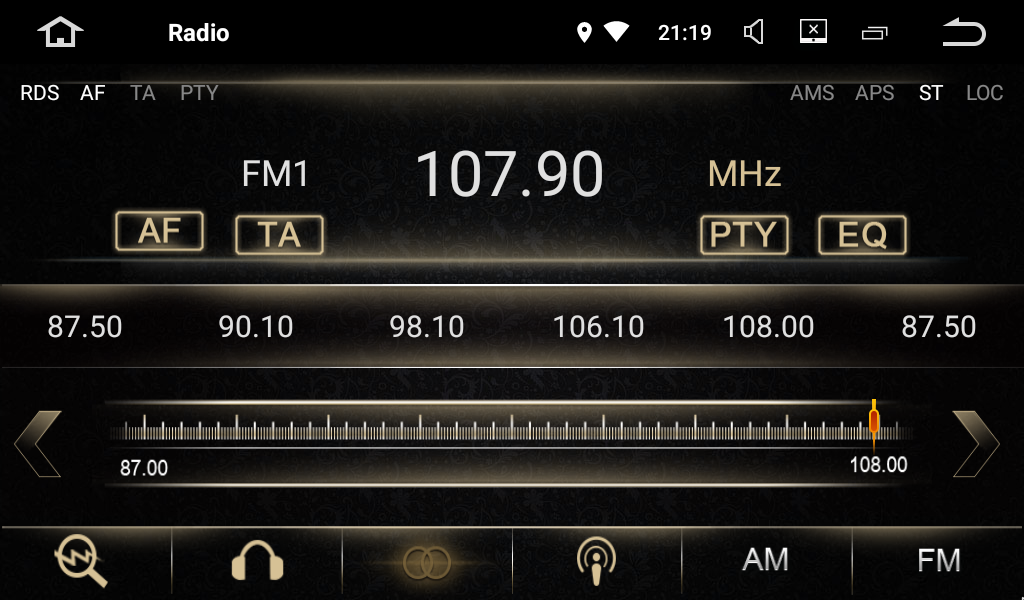Toggle the AF alternate frequency button
This screenshot has height=600, width=1024.
click(x=160, y=231)
